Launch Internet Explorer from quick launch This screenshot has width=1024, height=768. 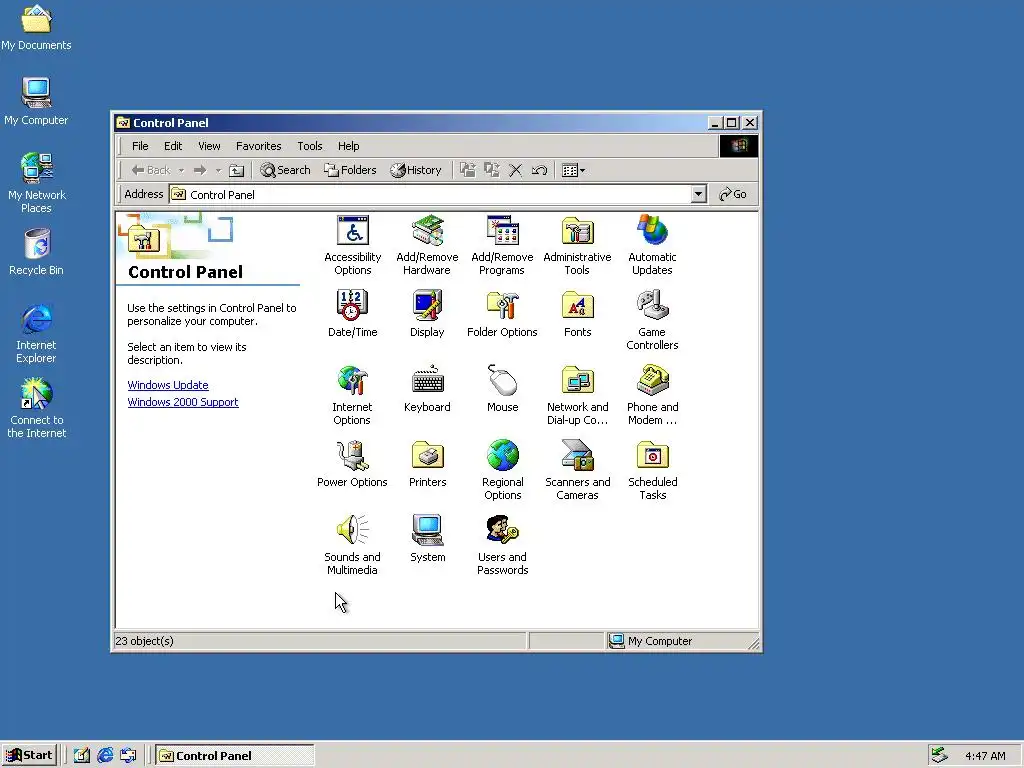pyautogui.click(x=105, y=756)
